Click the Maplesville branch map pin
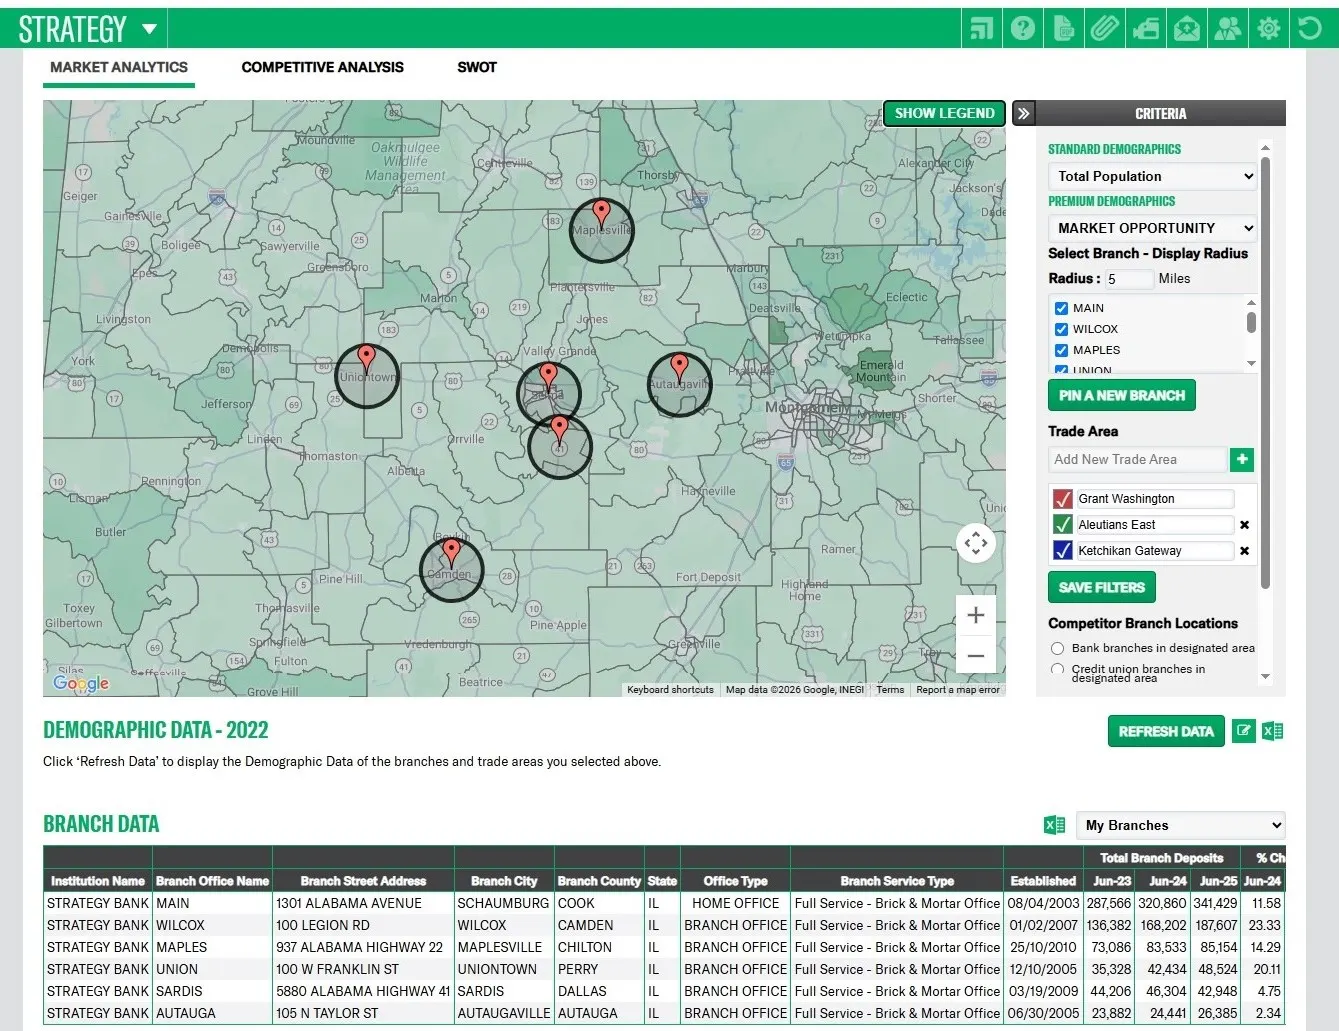1339x1031 pixels. [601, 212]
